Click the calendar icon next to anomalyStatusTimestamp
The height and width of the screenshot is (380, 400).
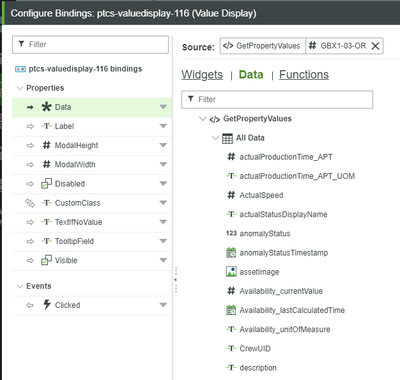231,253
